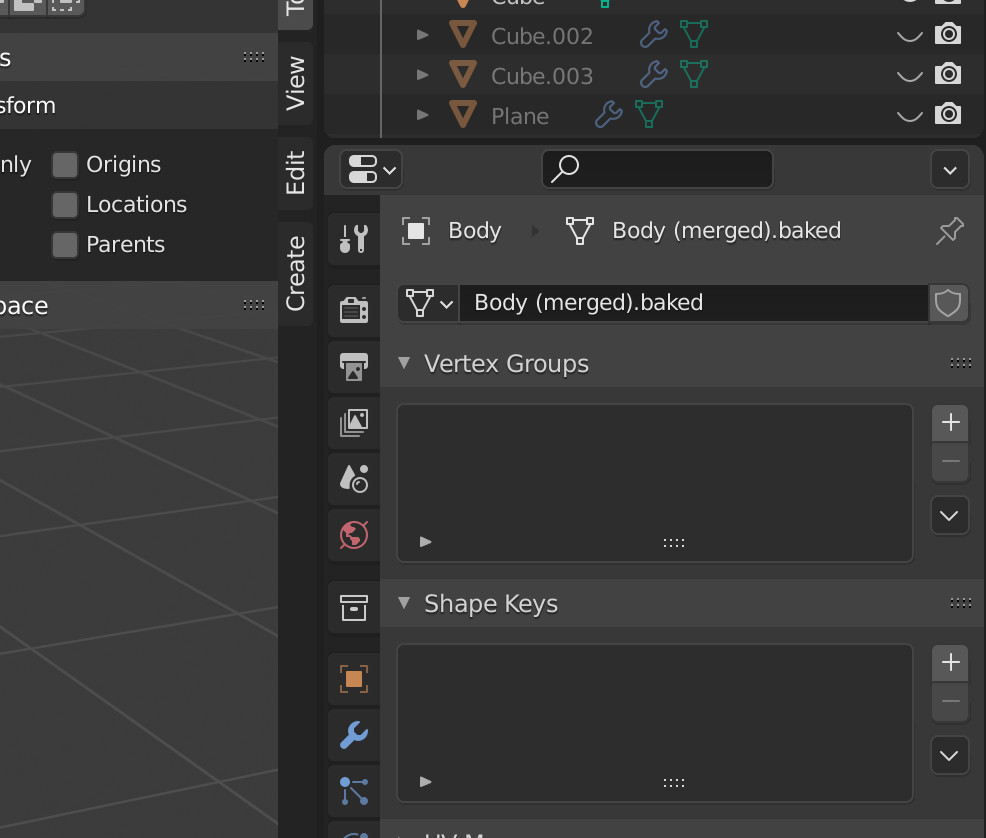Select Cube.003 in the outliner
The height and width of the screenshot is (838, 986).
coord(542,76)
